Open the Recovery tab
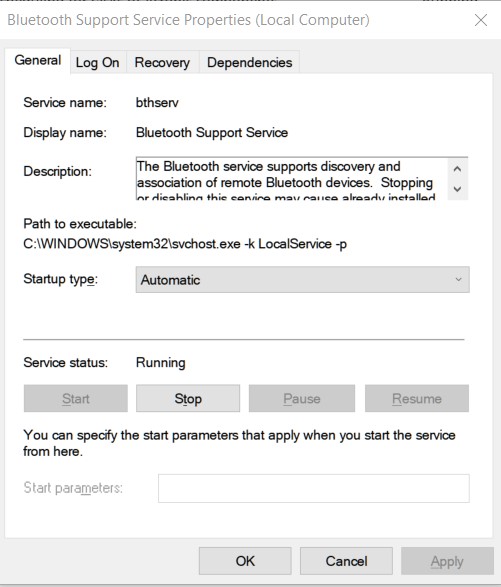Screen dimensions: 501x587 [162, 63]
